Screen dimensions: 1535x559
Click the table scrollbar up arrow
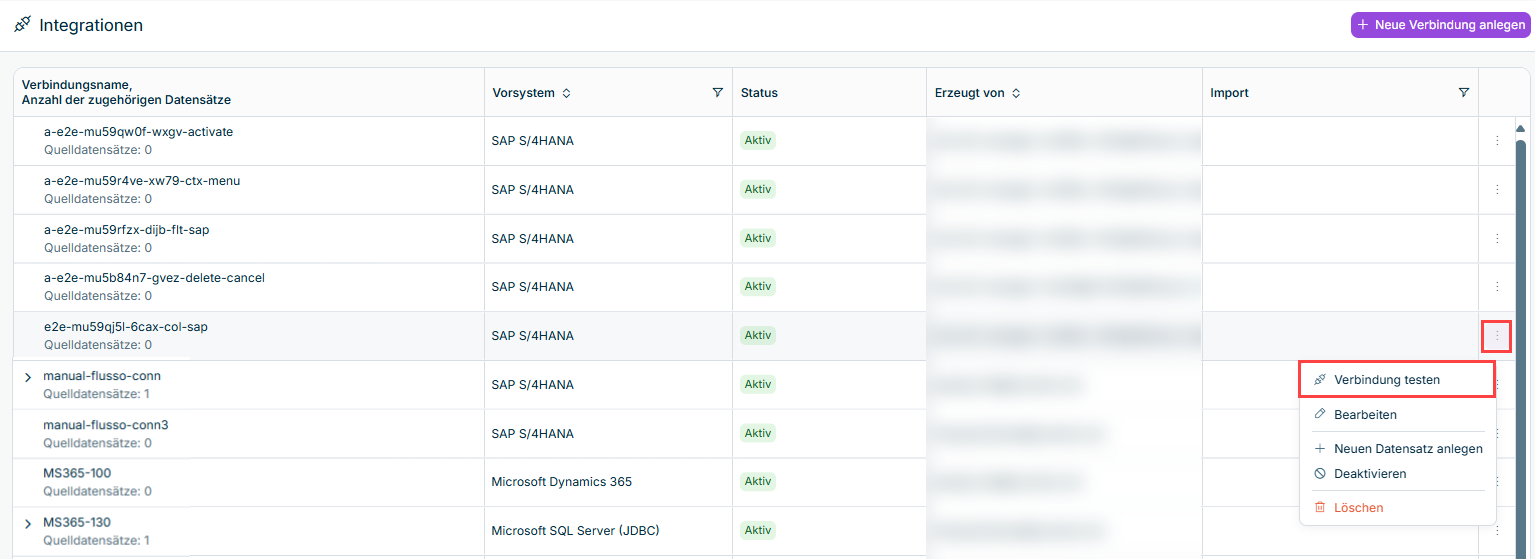point(1521,128)
